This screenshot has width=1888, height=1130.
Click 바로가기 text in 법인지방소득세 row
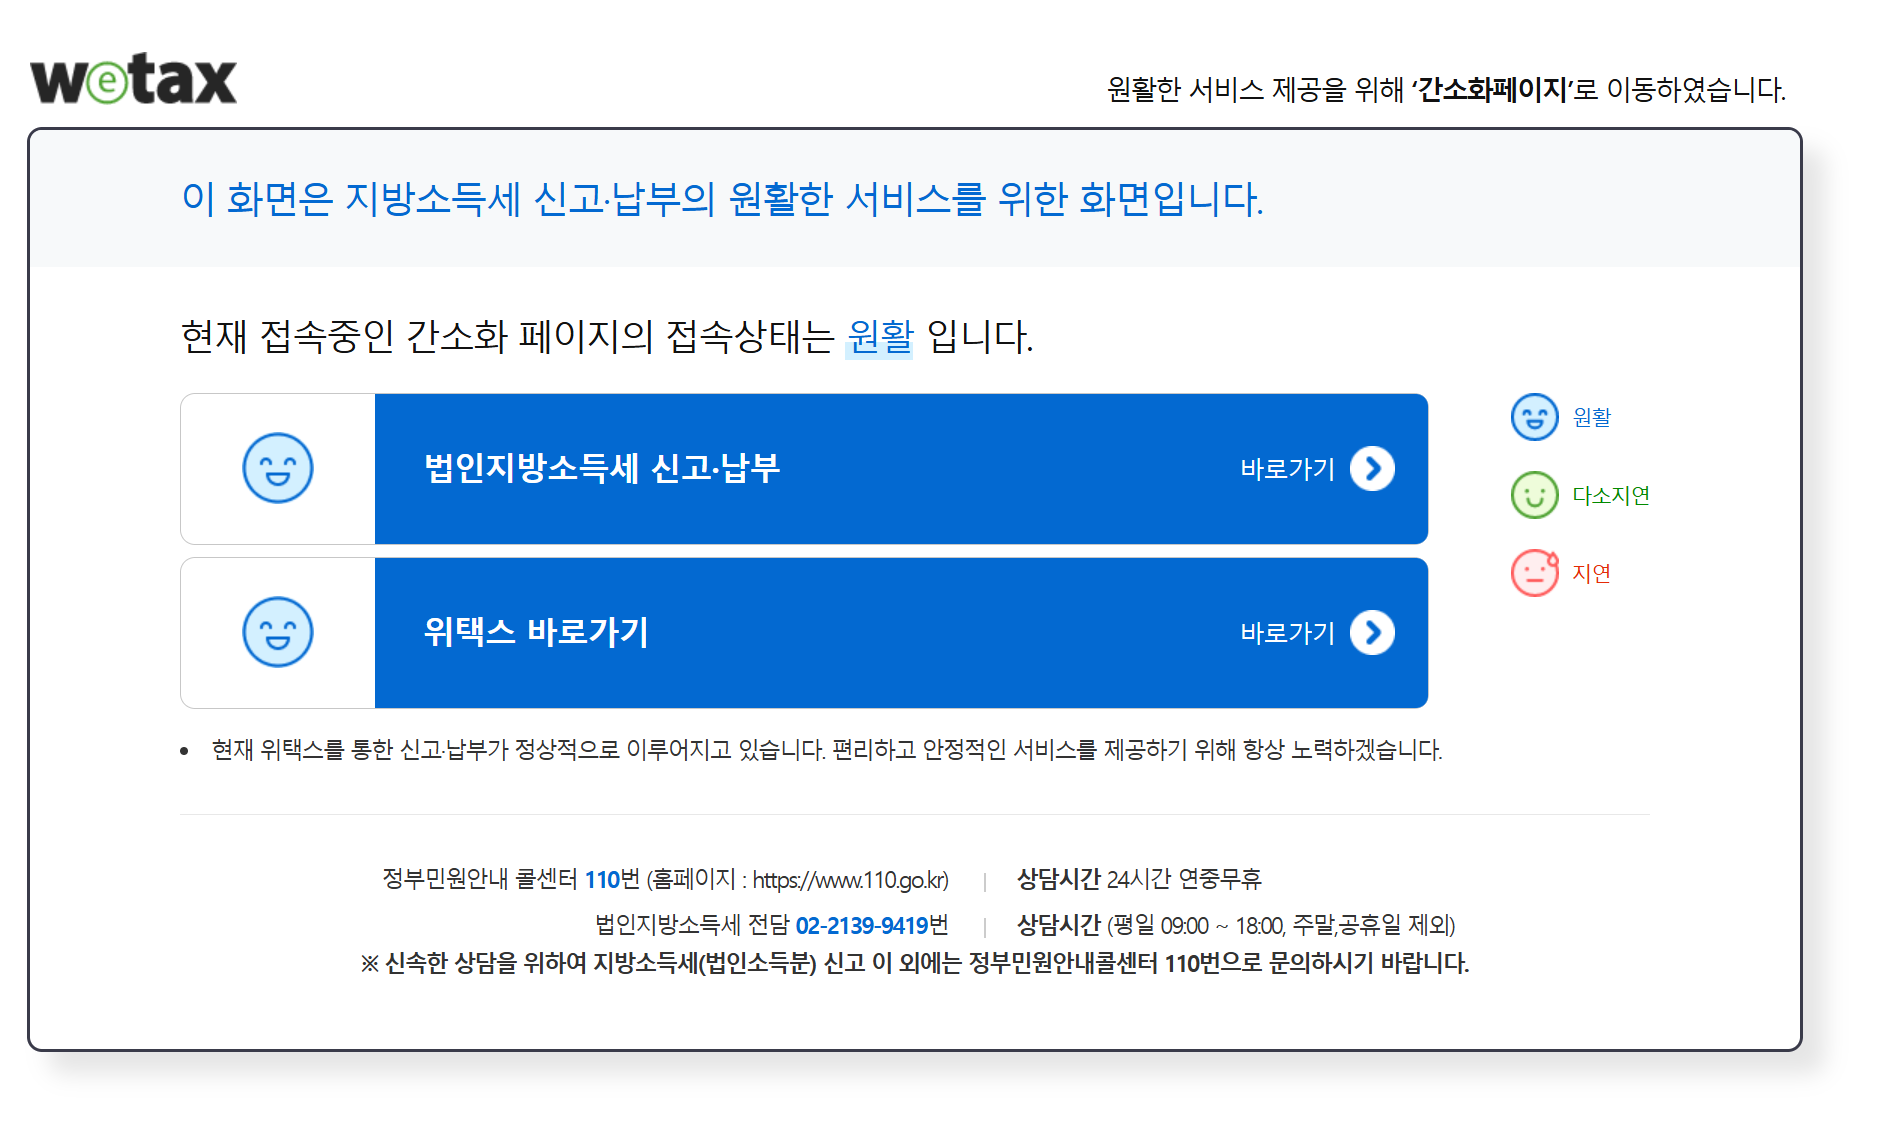tap(1287, 469)
